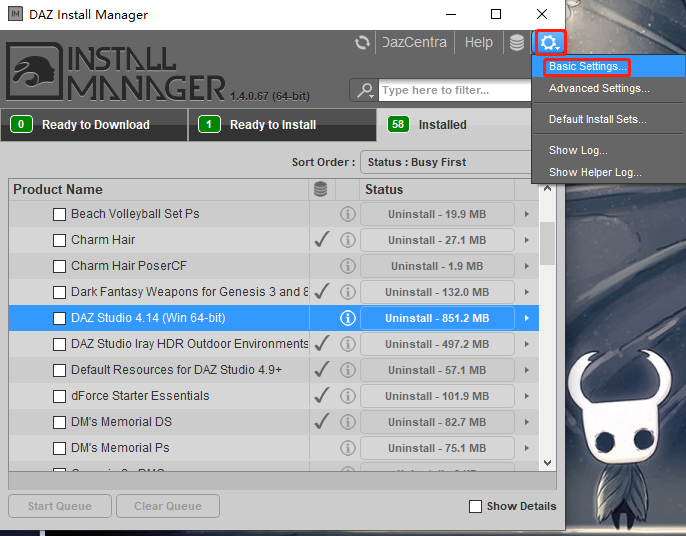
Task: Expand options arrow for dForce Starter Essentials
Action: (527, 396)
